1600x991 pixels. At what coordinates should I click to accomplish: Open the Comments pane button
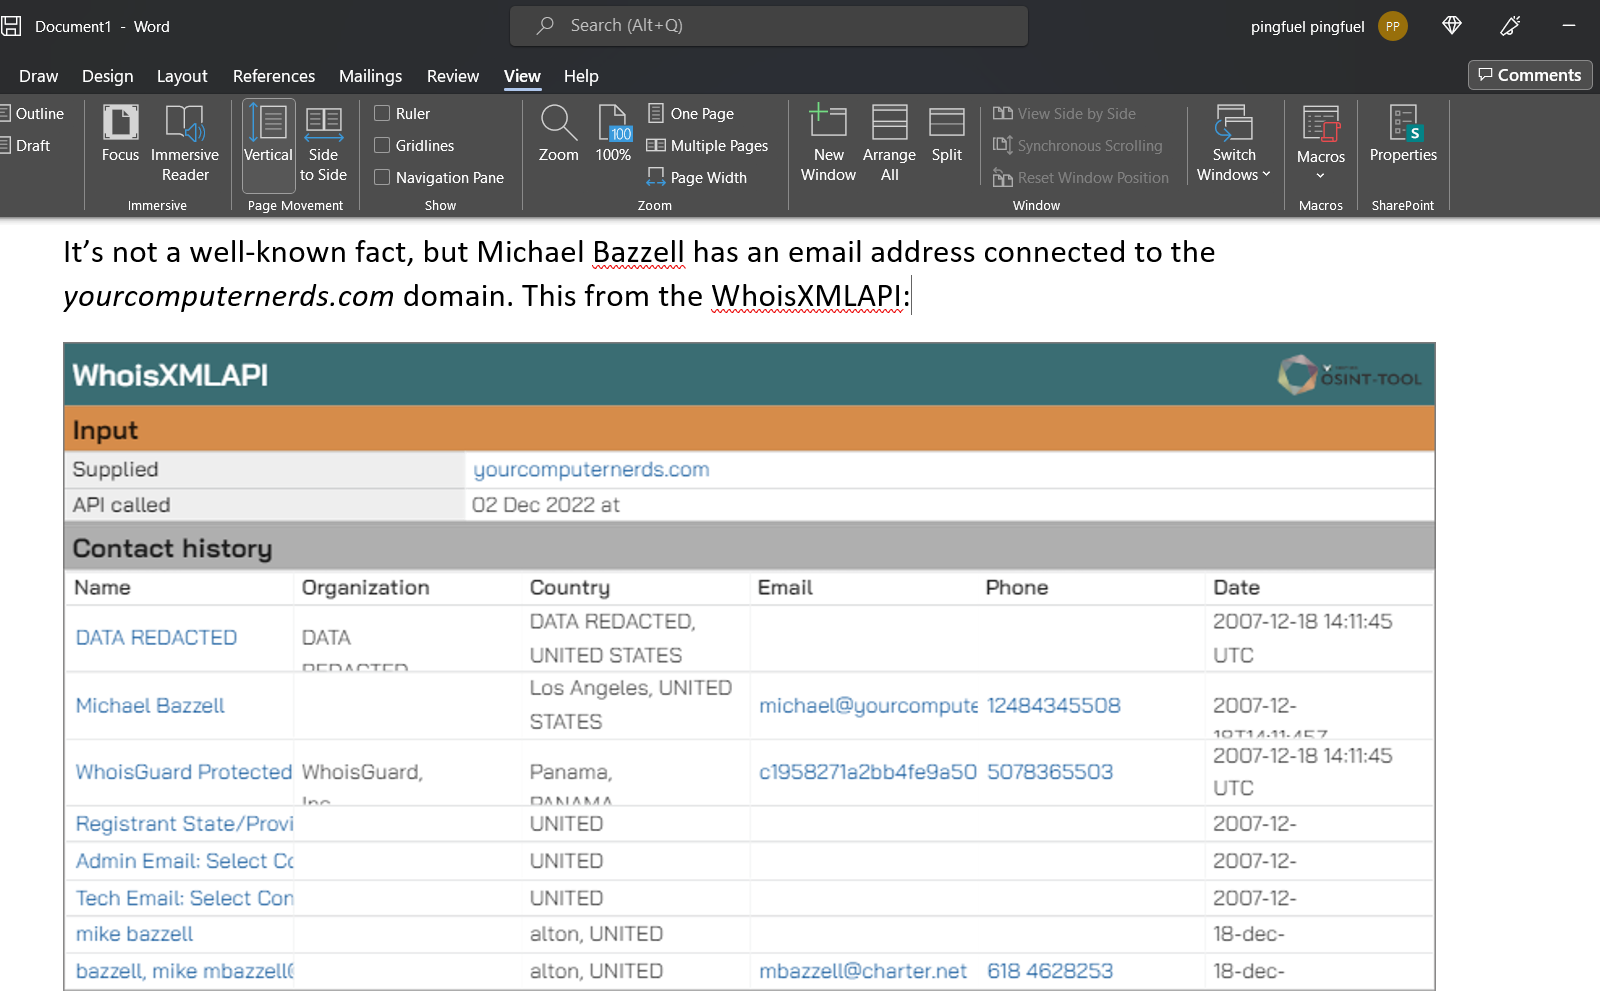pos(1530,75)
